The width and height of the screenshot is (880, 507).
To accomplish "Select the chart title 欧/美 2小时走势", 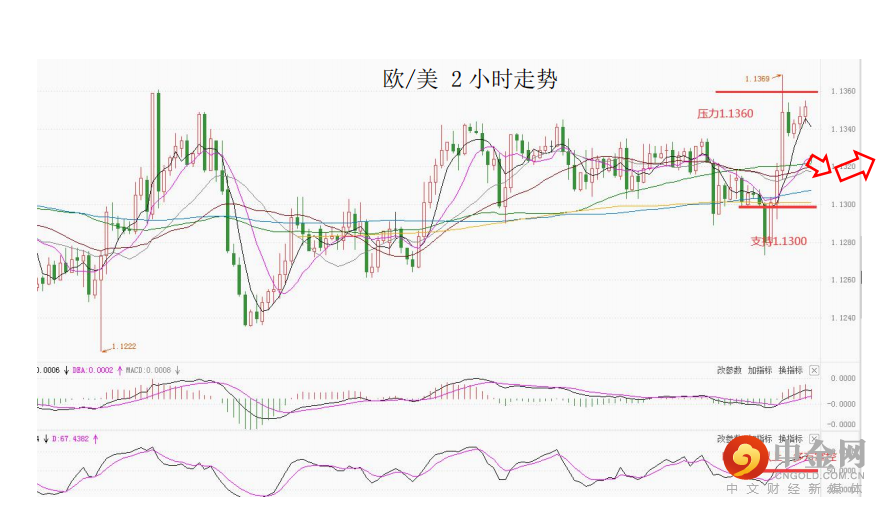I will (470, 79).
